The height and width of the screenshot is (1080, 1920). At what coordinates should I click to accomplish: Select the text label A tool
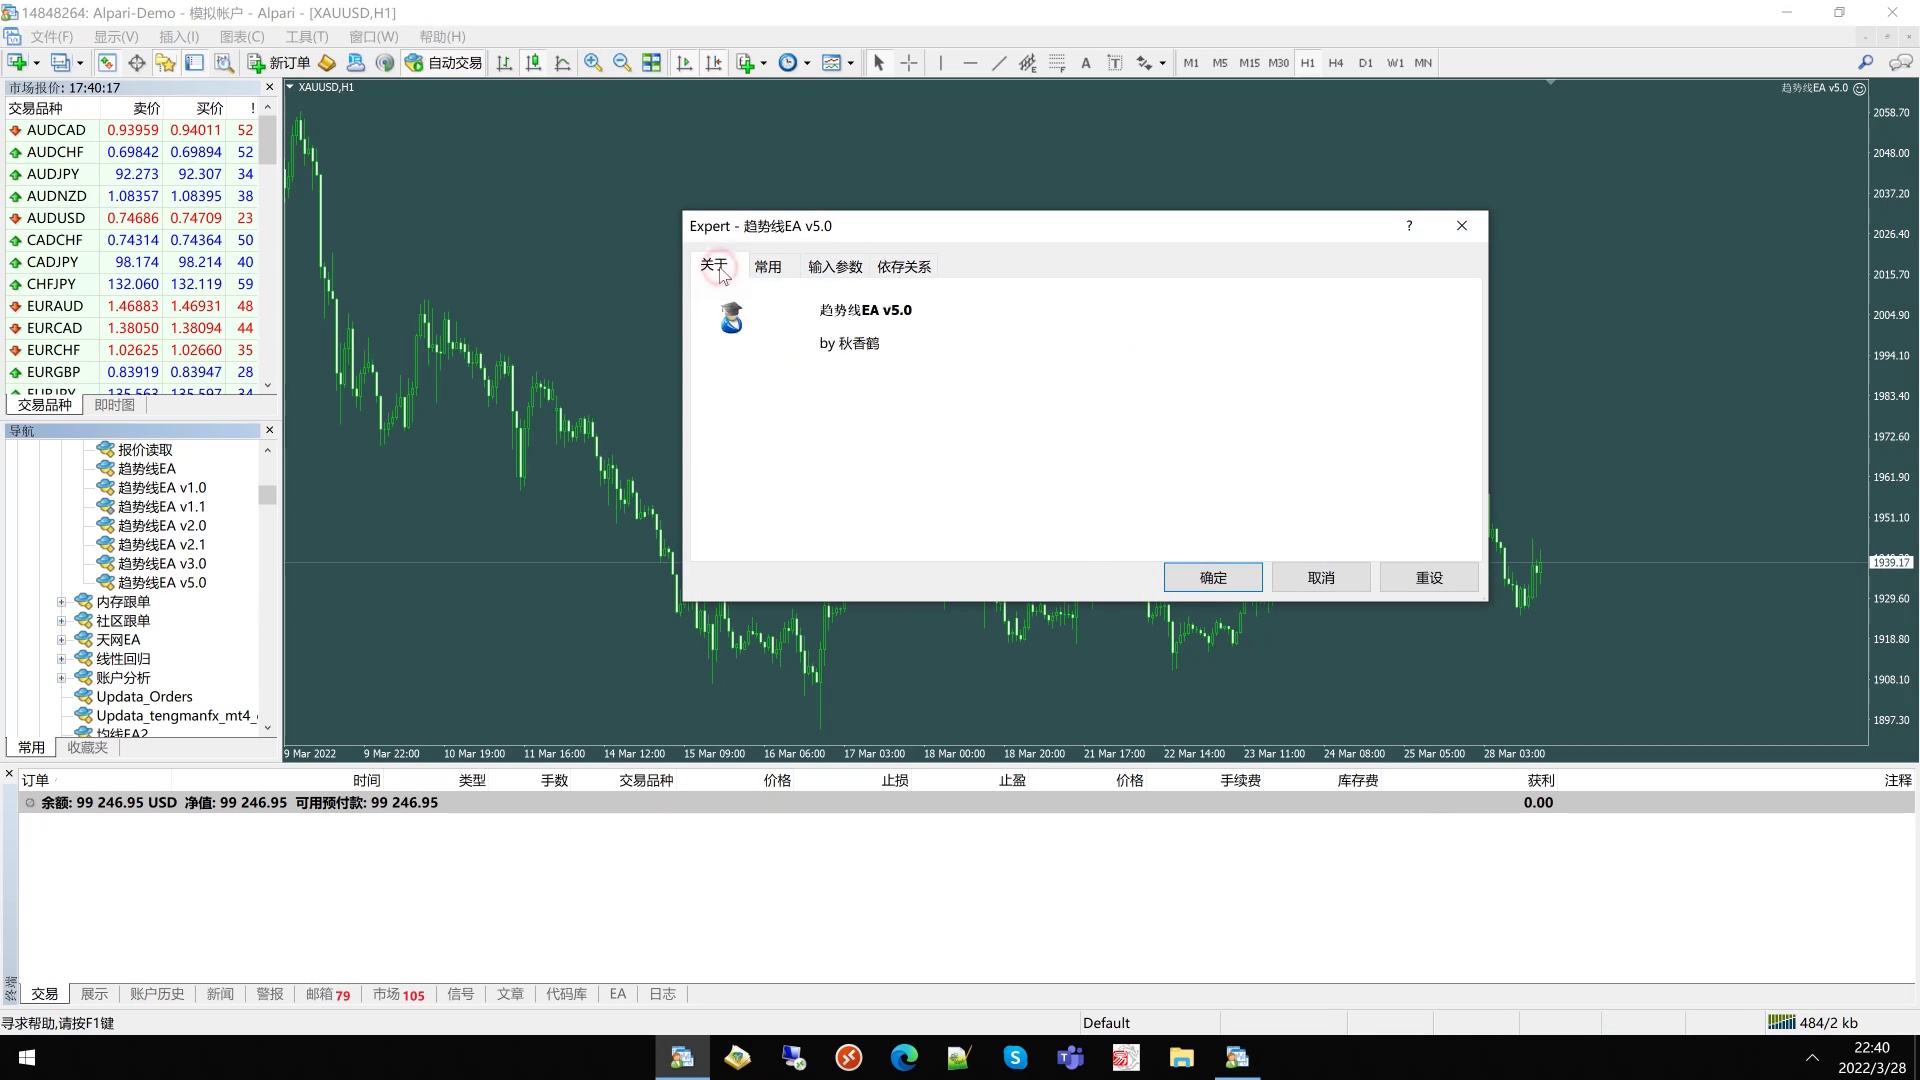coord(1085,63)
